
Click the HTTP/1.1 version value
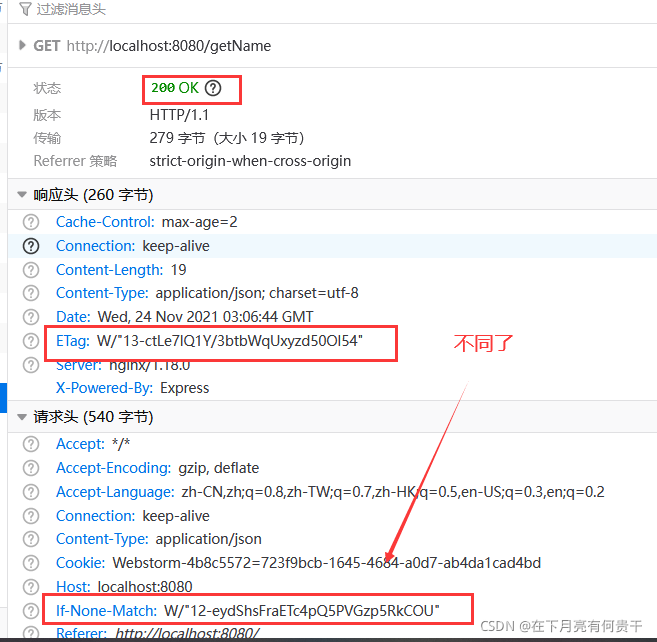179,115
